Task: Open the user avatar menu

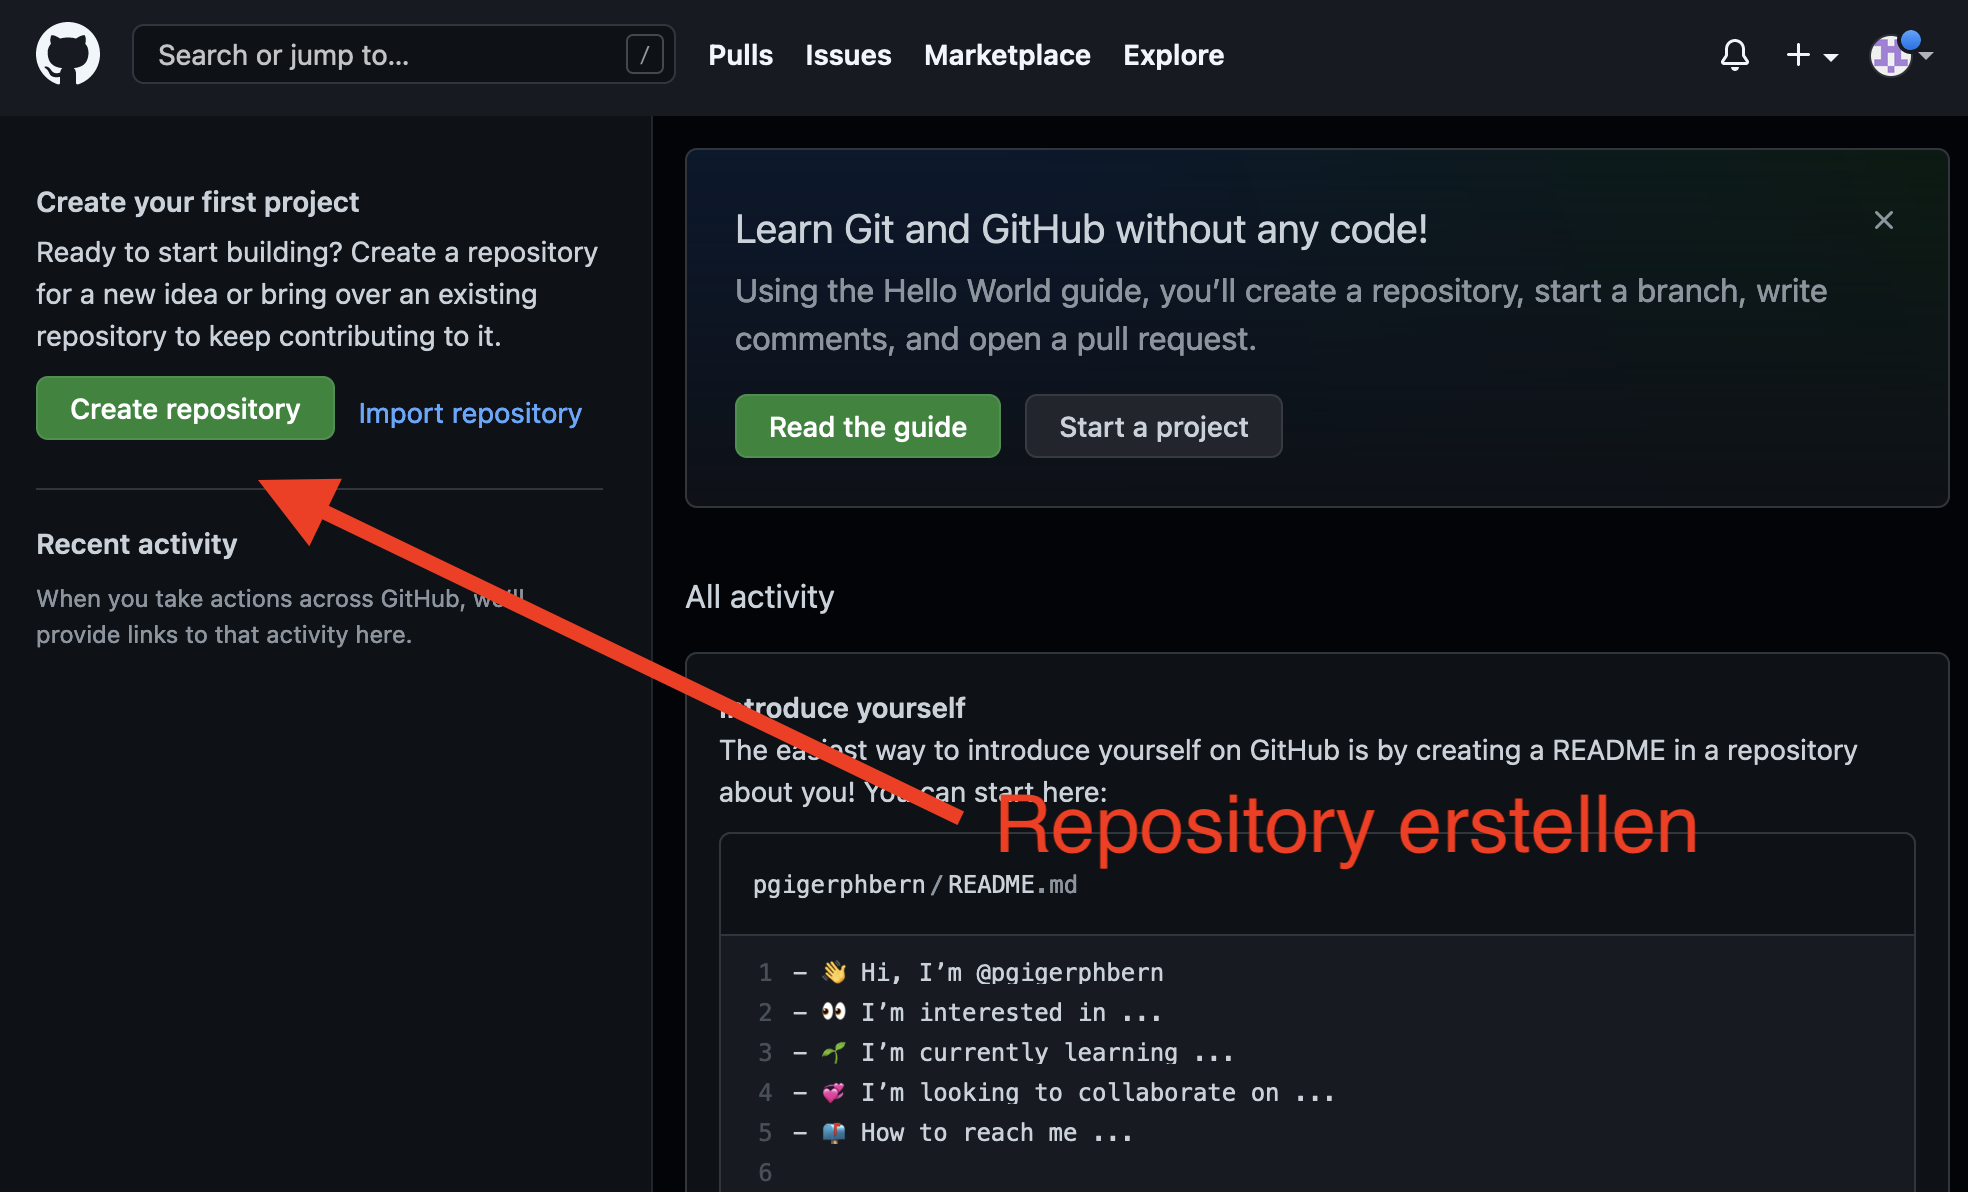Action: tap(1891, 55)
